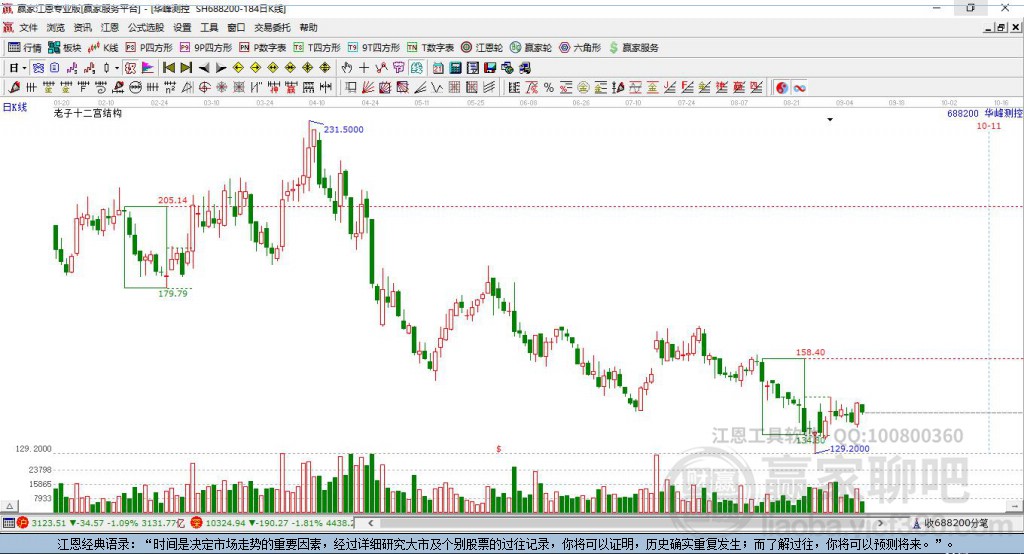Switch to K线 candlestick chart
Viewport: 1024px width, 554px height.
click(103, 48)
